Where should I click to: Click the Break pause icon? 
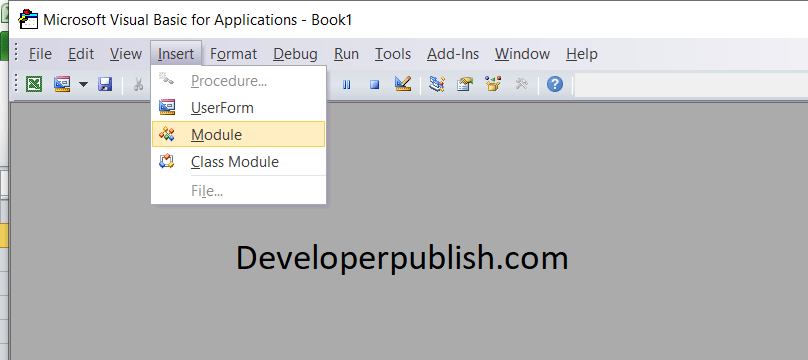coord(346,84)
